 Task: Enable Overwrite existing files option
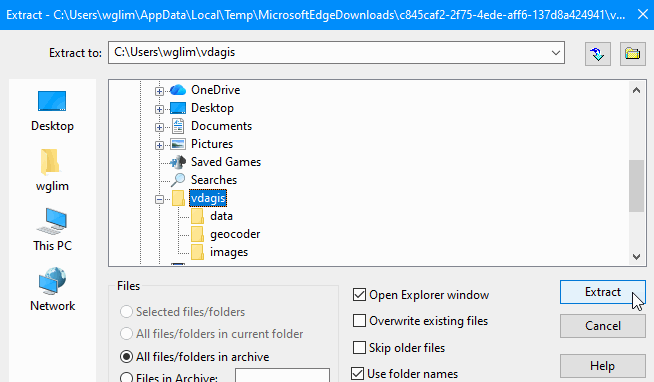click(x=359, y=321)
